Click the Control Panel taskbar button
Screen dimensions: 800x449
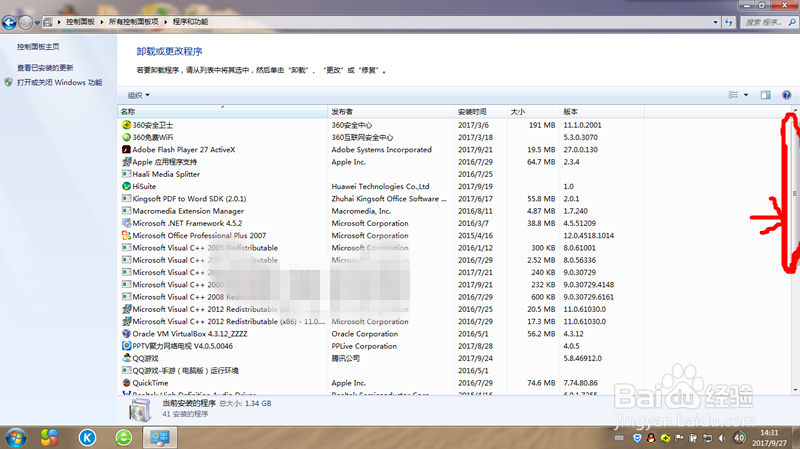pos(160,437)
